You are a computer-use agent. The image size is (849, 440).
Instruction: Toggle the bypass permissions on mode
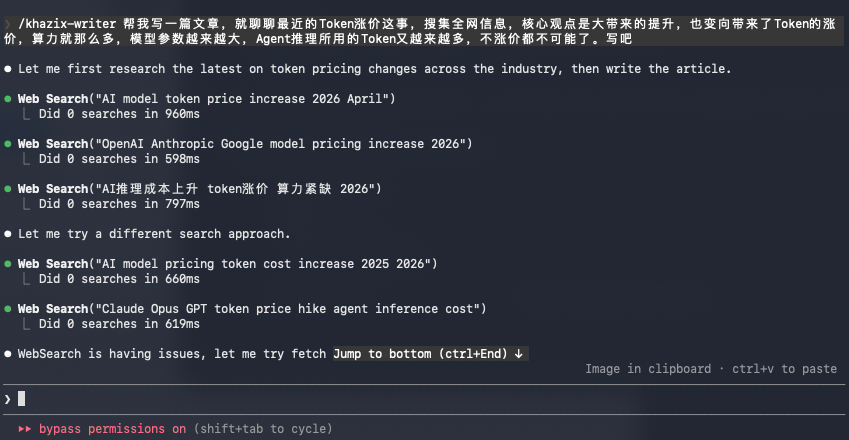pos(112,429)
